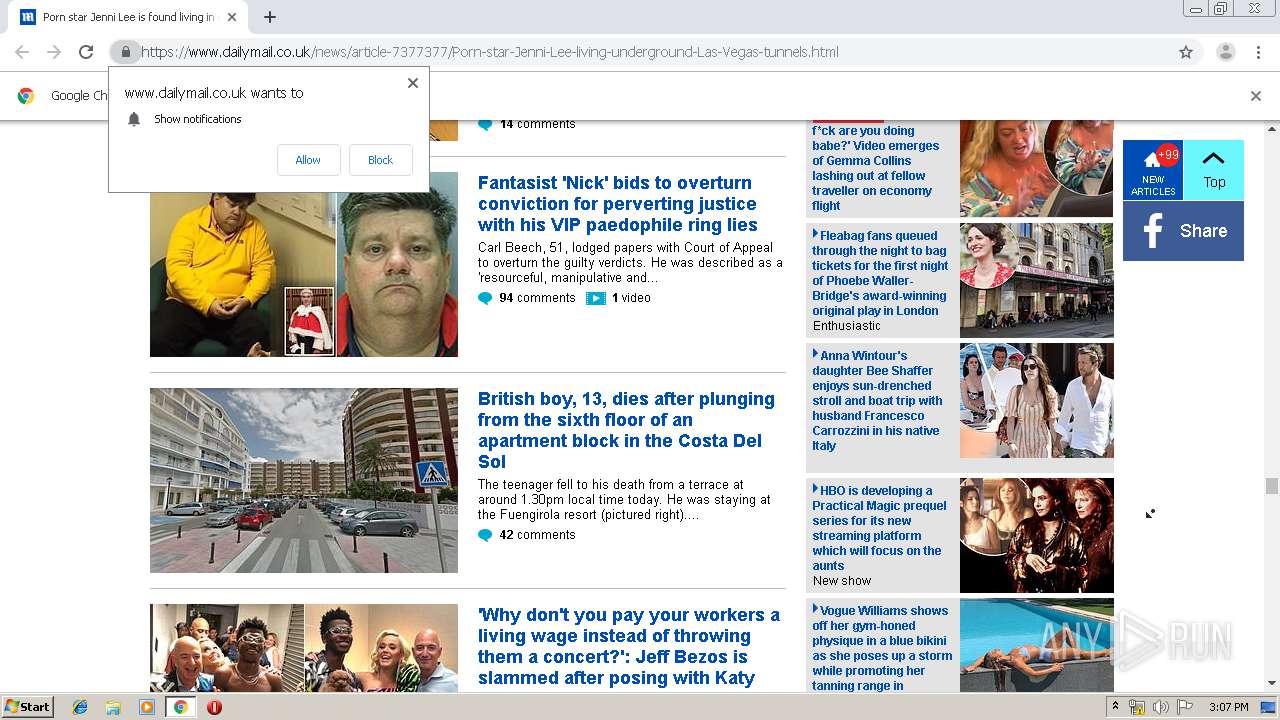Open Gemma Collins video story link
The height and width of the screenshot is (720, 1280).
pyautogui.click(x=876, y=168)
